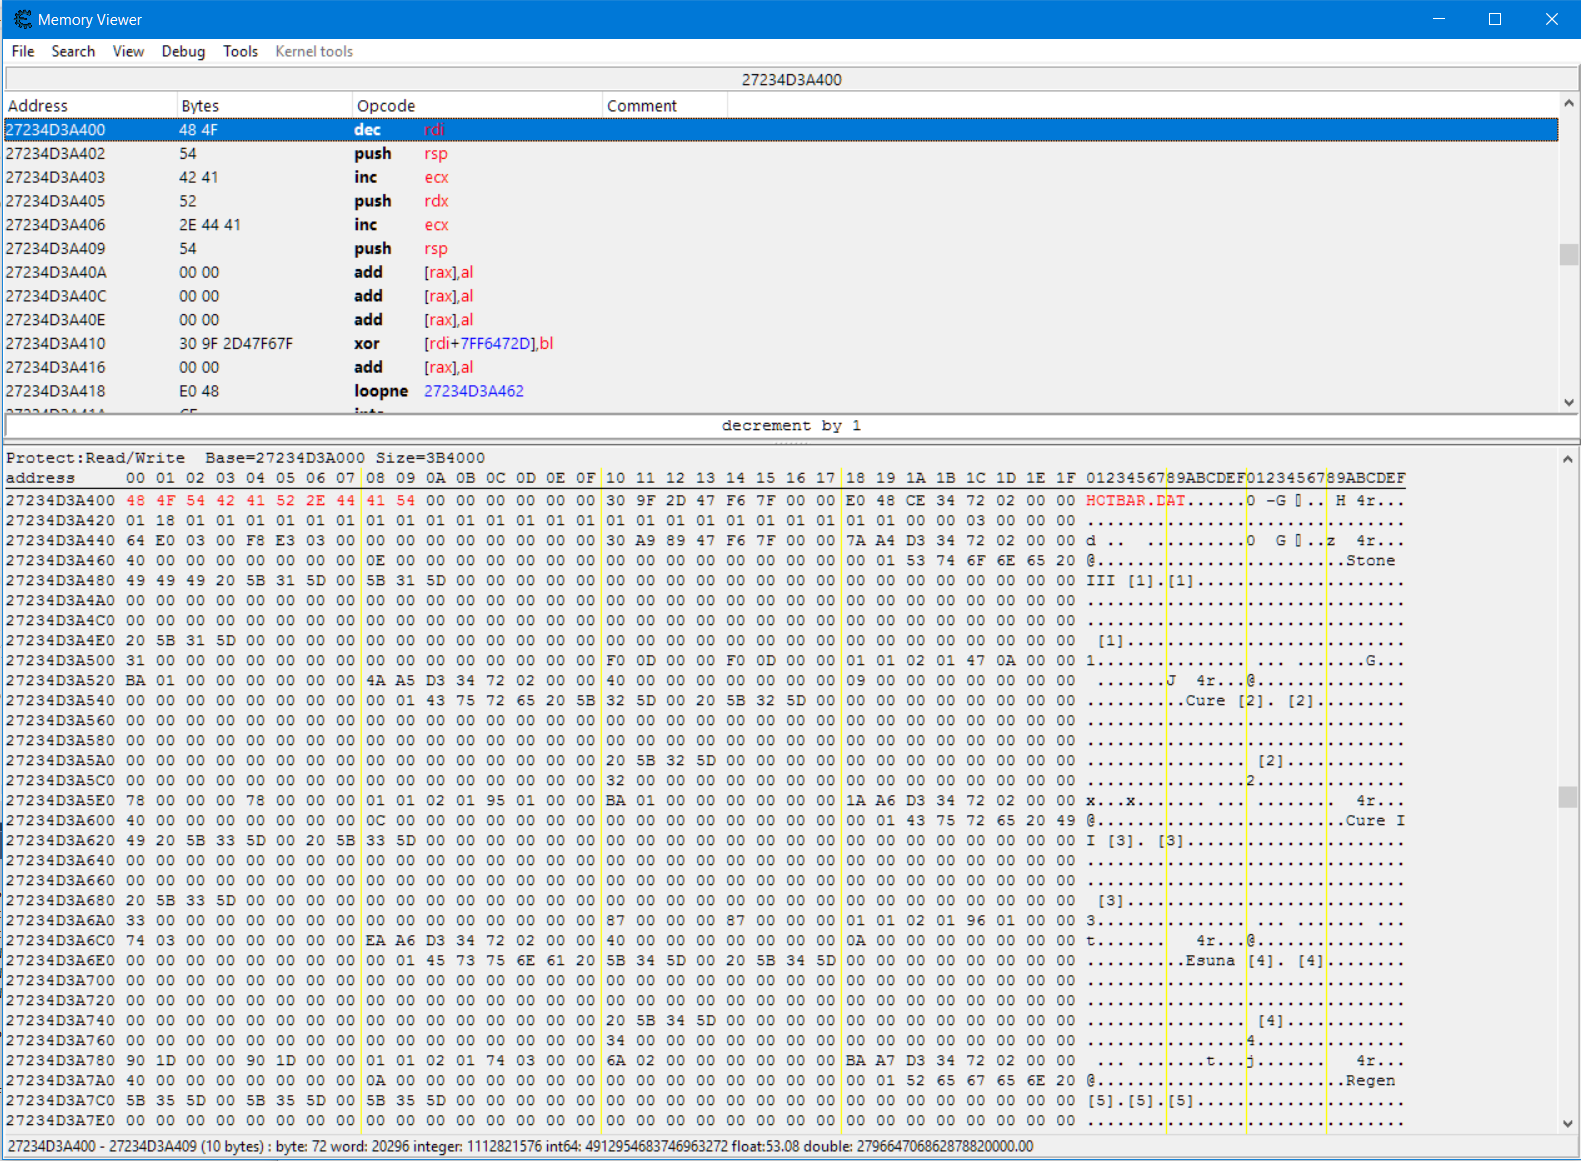Viewport: 1581px width, 1161px height.
Task: Maximize the Memory Viewer window
Action: point(1495,19)
